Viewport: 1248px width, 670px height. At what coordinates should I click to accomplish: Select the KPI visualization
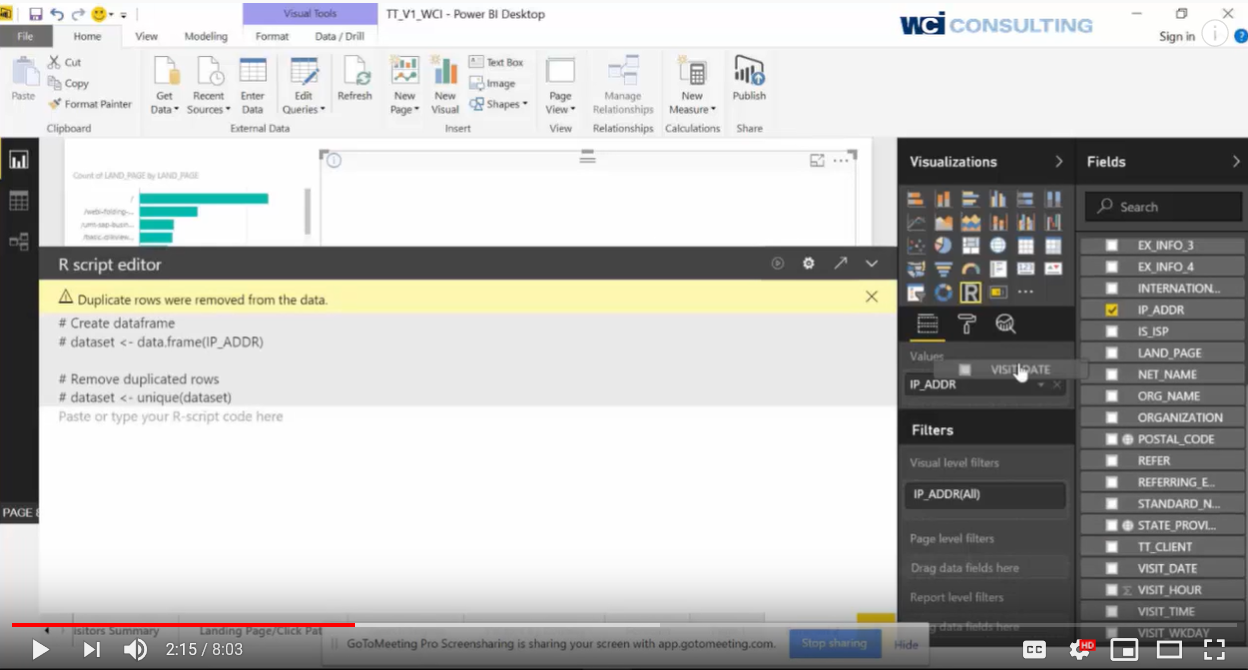point(1053,268)
